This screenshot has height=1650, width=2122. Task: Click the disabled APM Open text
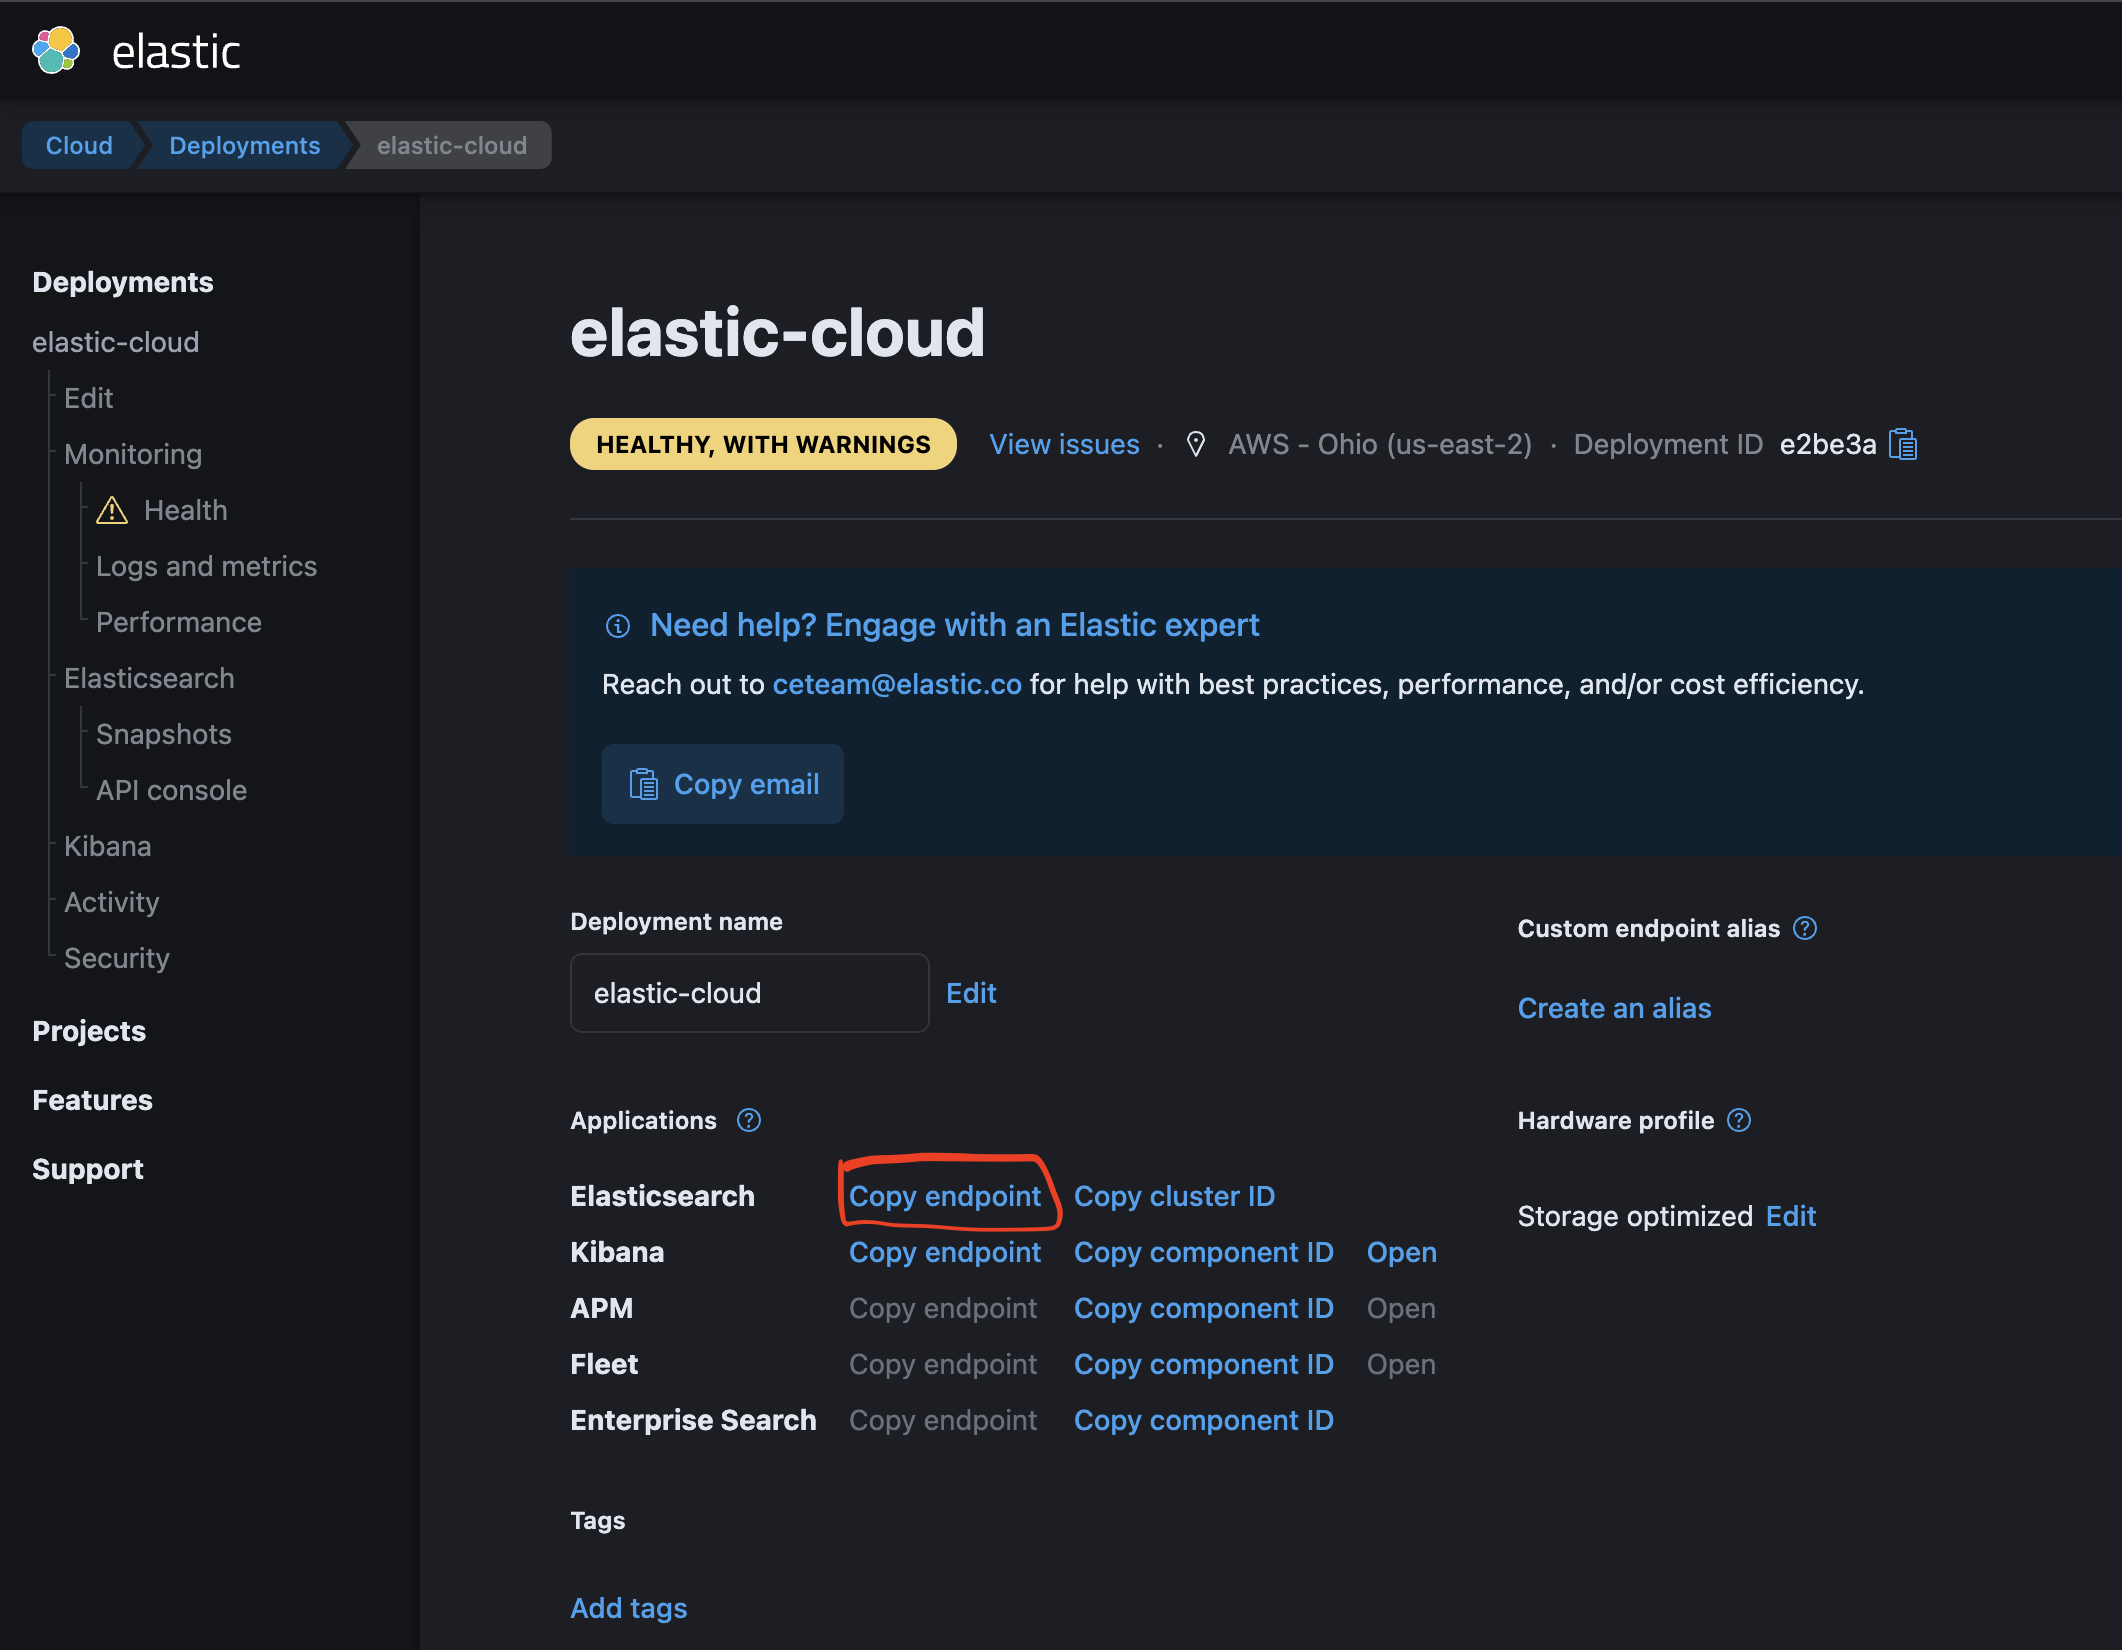[1402, 1308]
